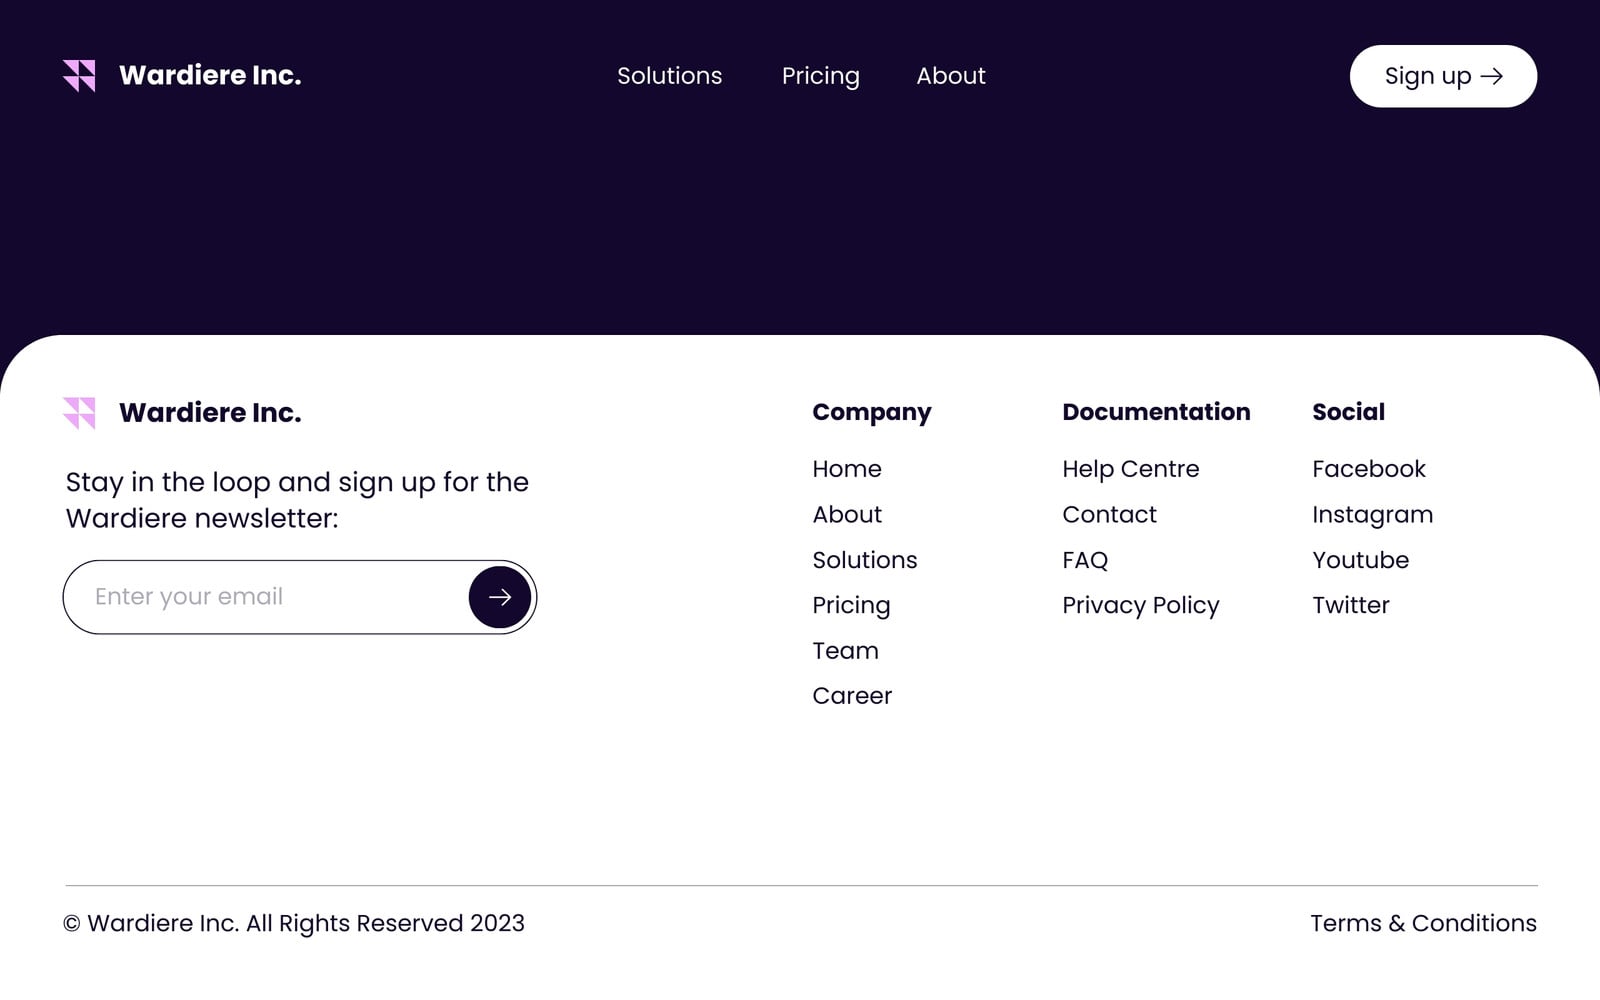
Task: Click the Sign up button
Action: pos(1443,76)
